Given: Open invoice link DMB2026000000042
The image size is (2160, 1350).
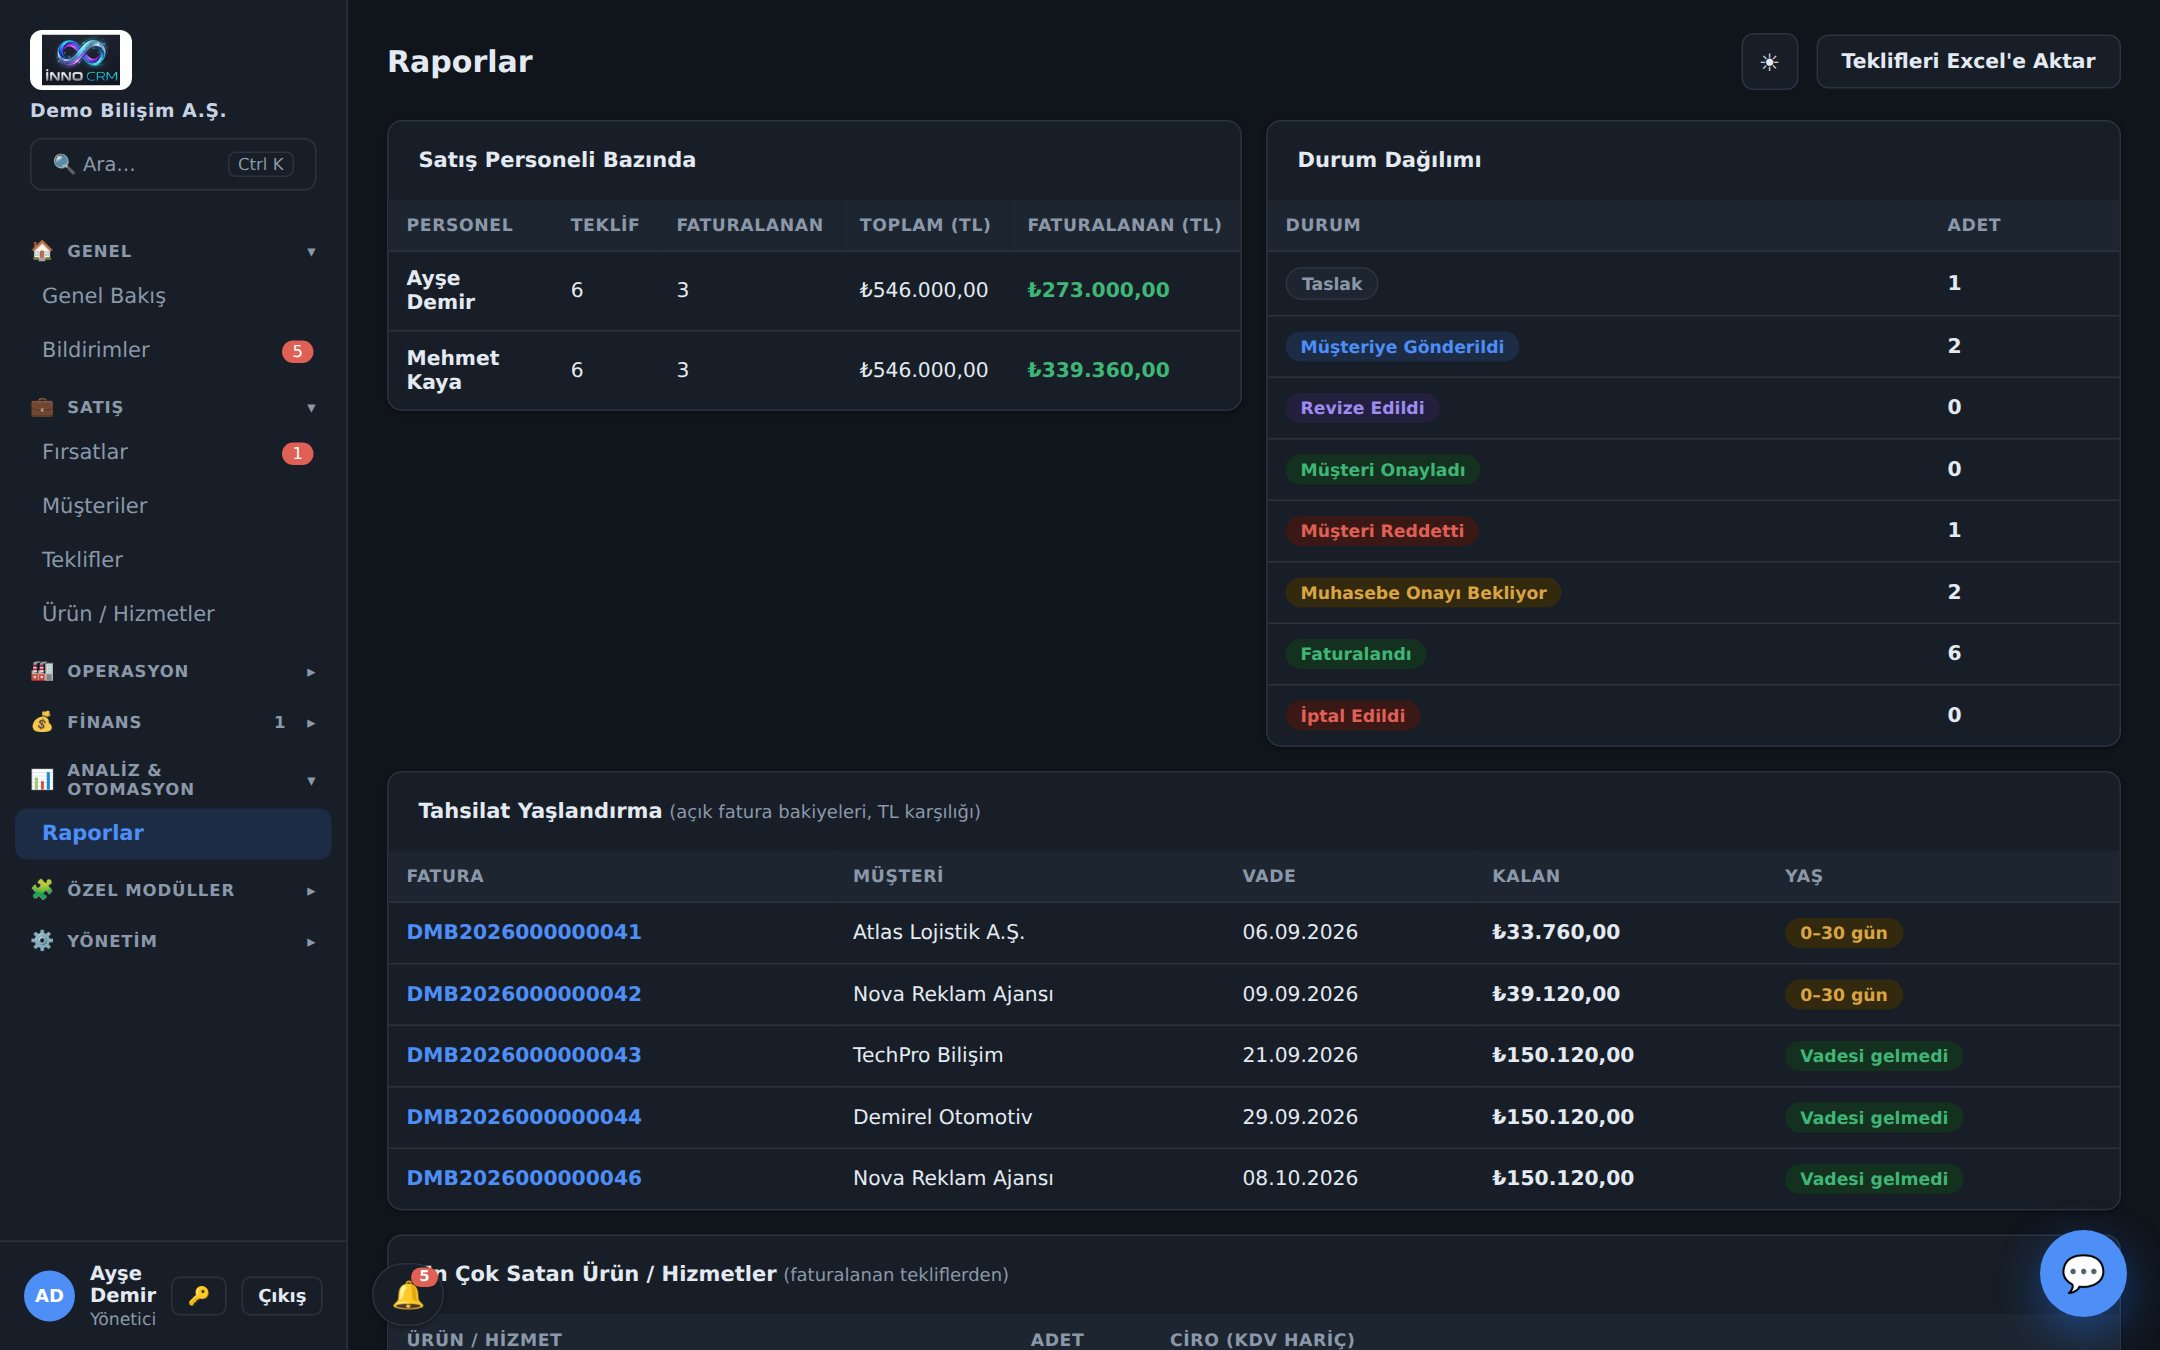Looking at the screenshot, I should click(524, 994).
